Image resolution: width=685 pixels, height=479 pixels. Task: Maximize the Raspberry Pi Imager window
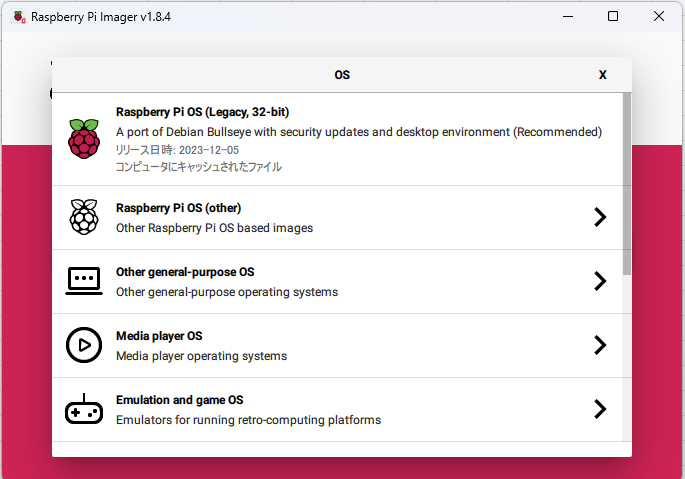pyautogui.click(x=613, y=17)
